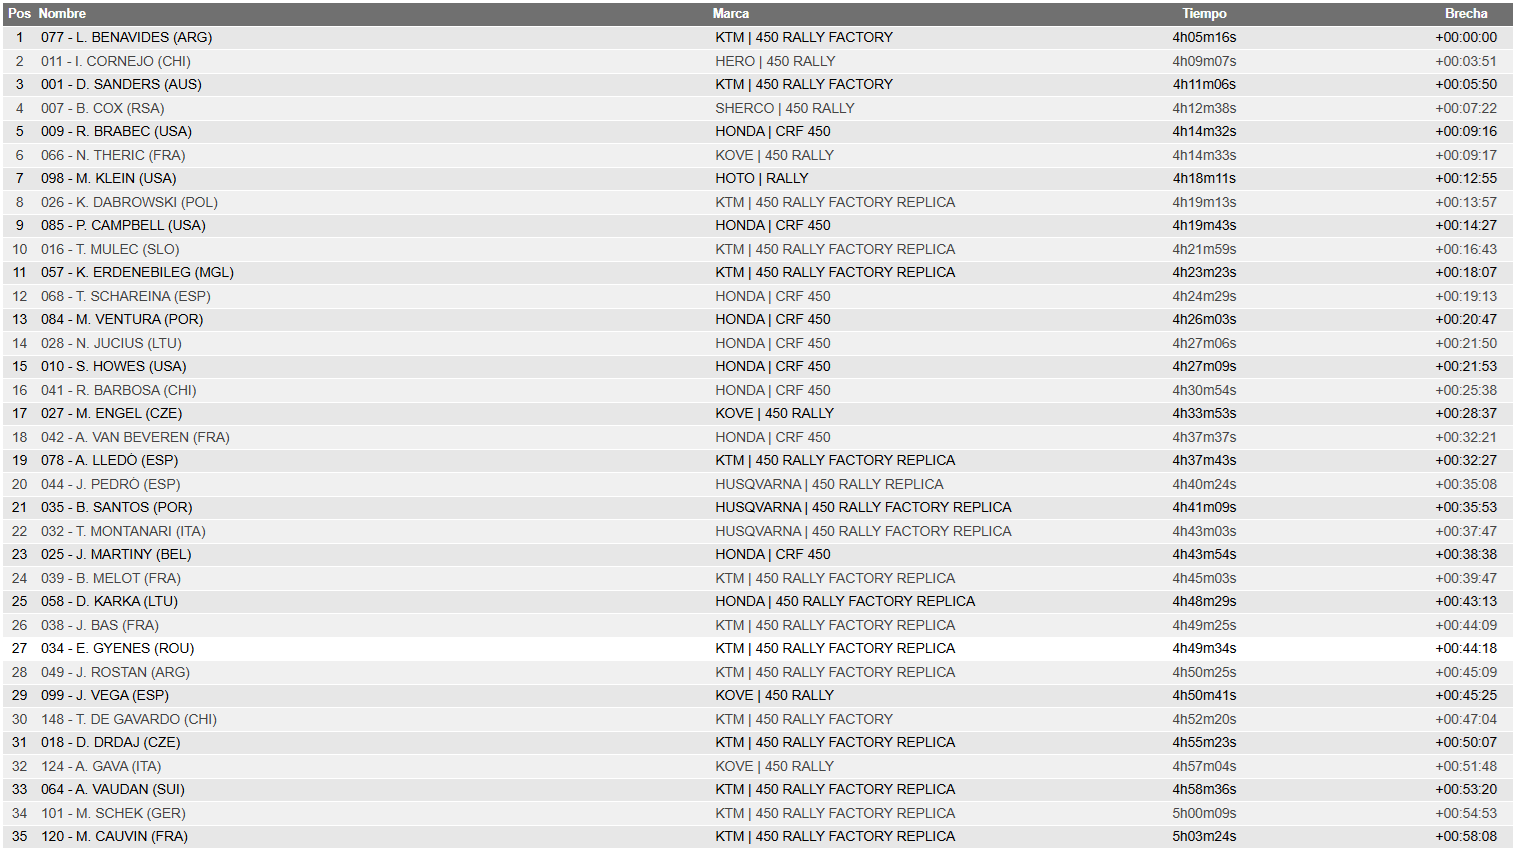Select rider 041 - R. BARBOSA (CHI)
Viewport: 1513px width, 848px height.
click(119, 390)
